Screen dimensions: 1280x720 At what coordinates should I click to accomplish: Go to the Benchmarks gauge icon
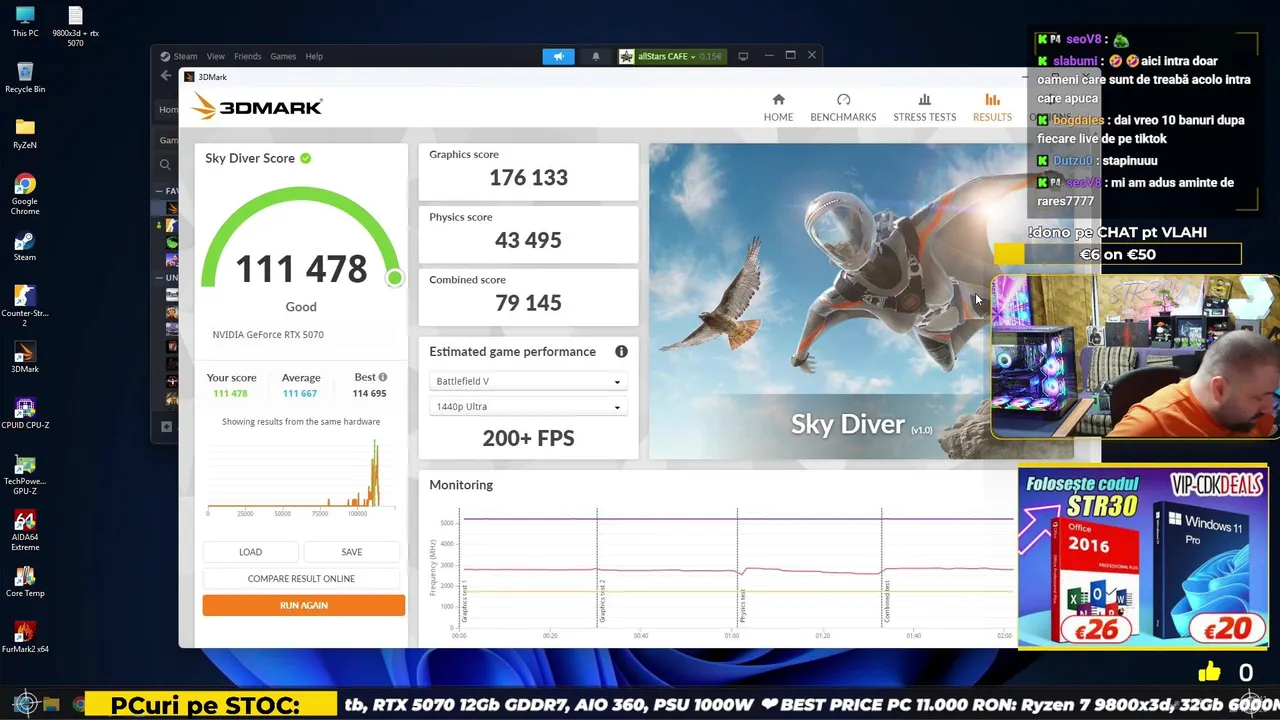coord(843,100)
